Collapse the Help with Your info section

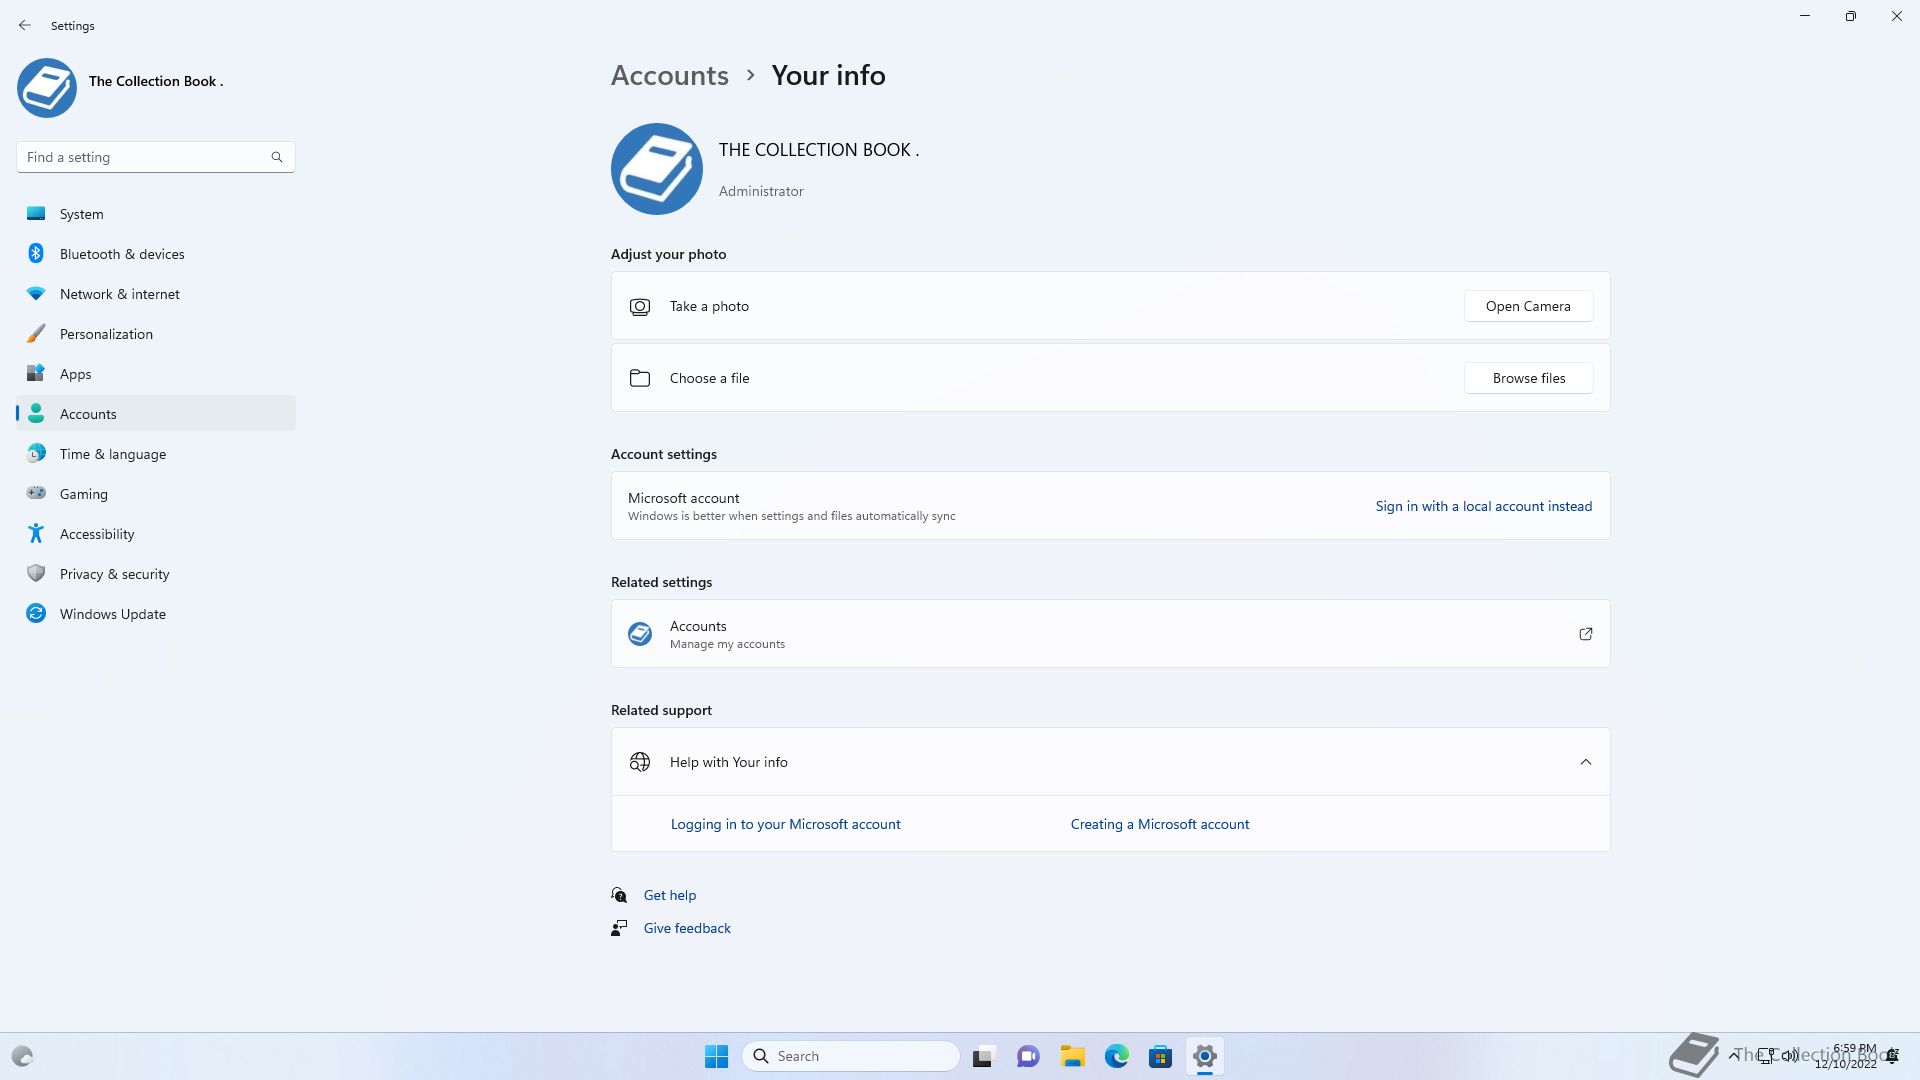click(x=1585, y=762)
